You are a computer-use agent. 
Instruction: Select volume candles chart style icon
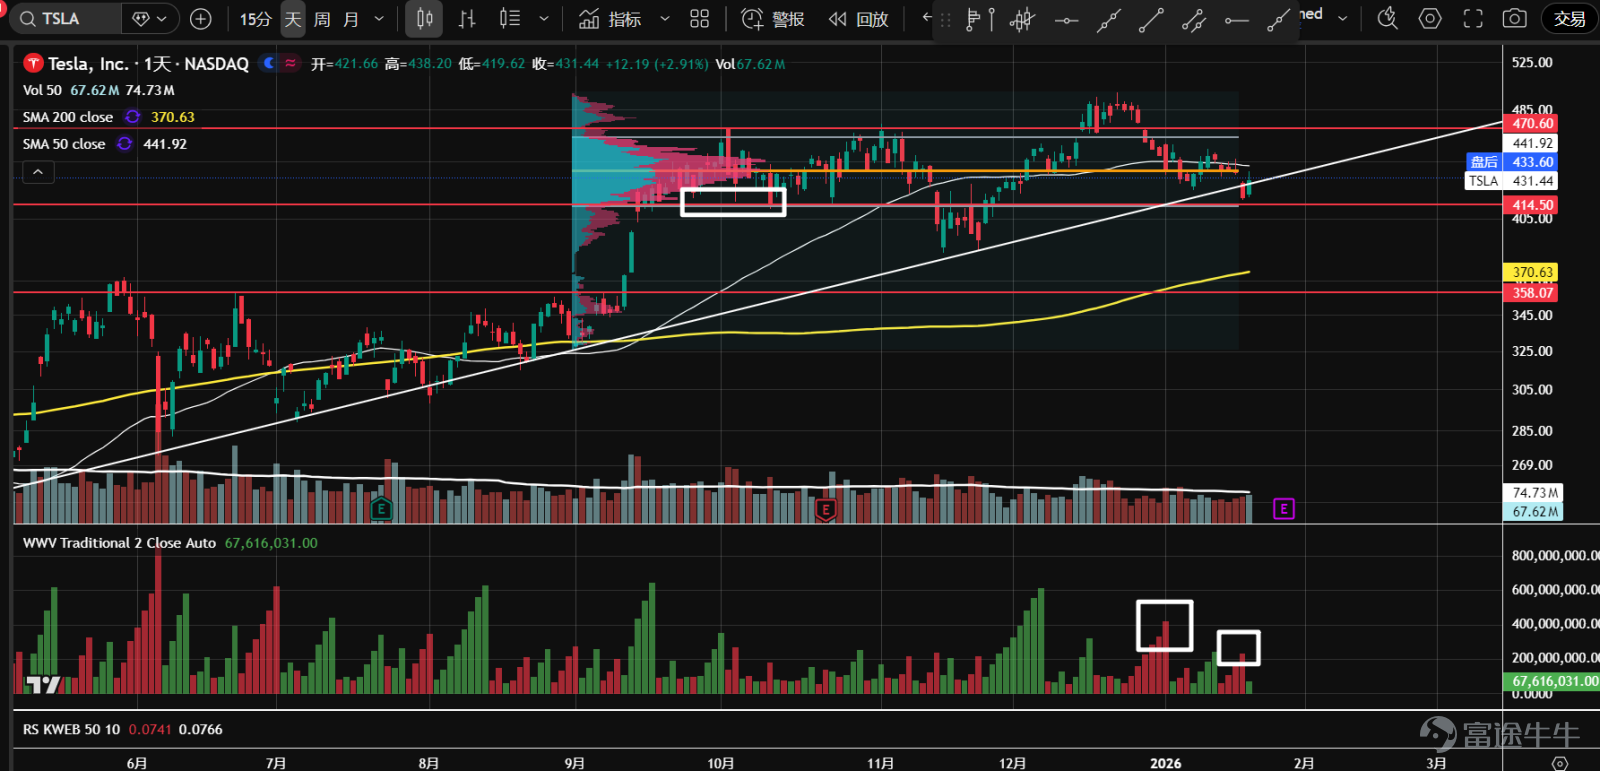pos(510,19)
